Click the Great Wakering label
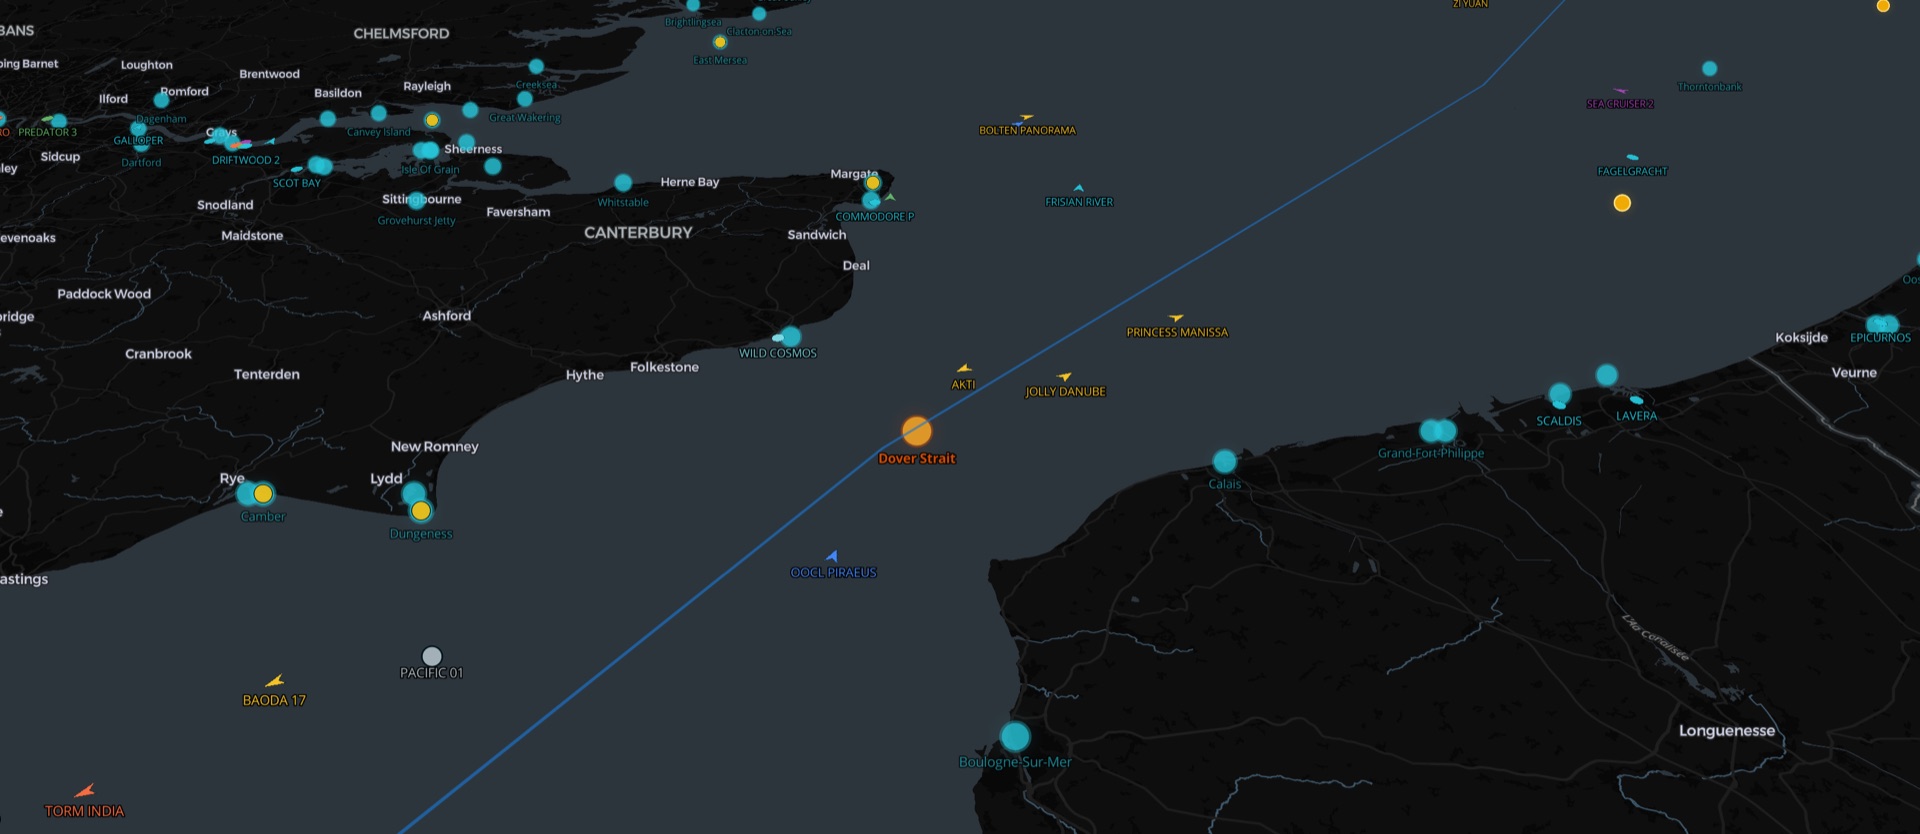Image resolution: width=1920 pixels, height=834 pixels. coord(525,118)
